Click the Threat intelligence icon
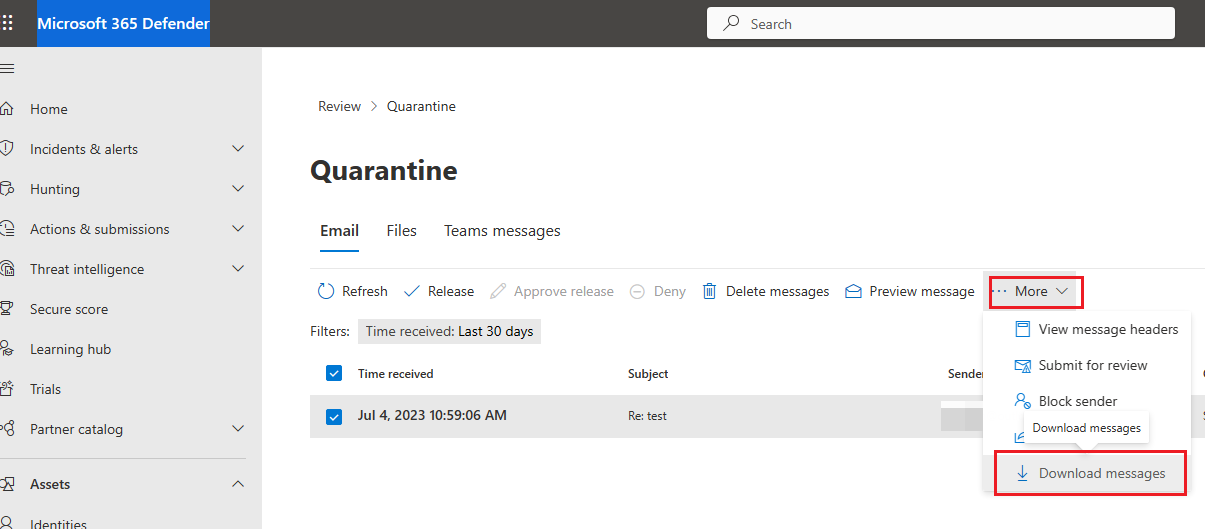 7,269
